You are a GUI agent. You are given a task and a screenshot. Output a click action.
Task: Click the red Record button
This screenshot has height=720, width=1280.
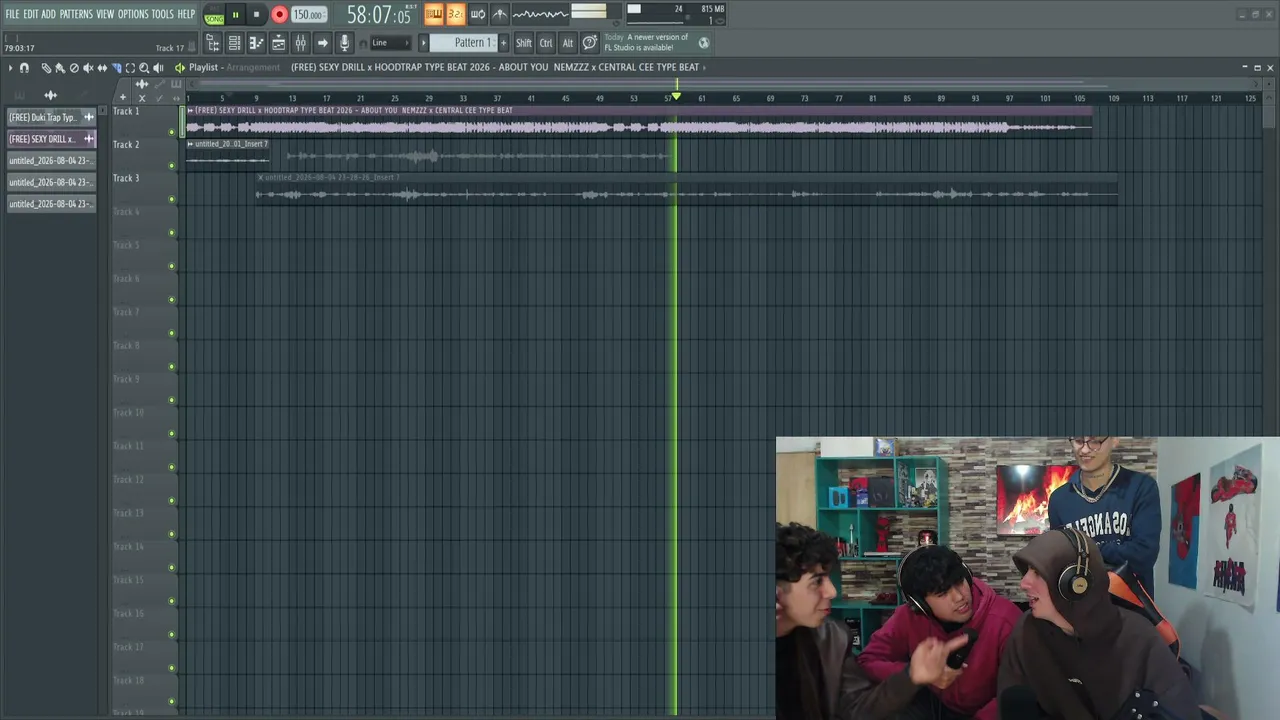[279, 15]
